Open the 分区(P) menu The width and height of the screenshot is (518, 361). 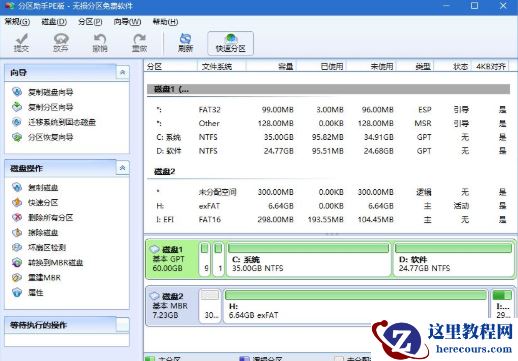[90, 22]
